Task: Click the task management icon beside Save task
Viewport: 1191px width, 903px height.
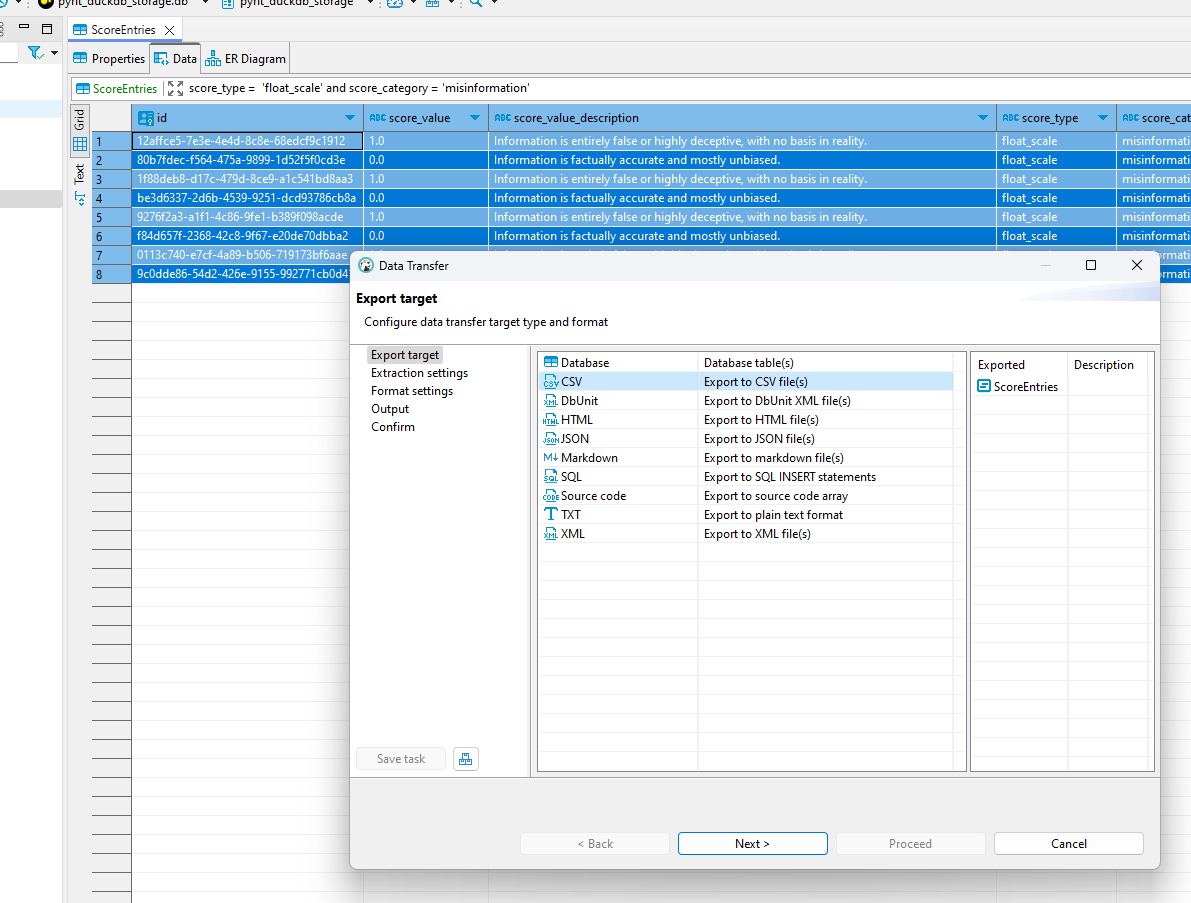Action: pyautogui.click(x=465, y=759)
